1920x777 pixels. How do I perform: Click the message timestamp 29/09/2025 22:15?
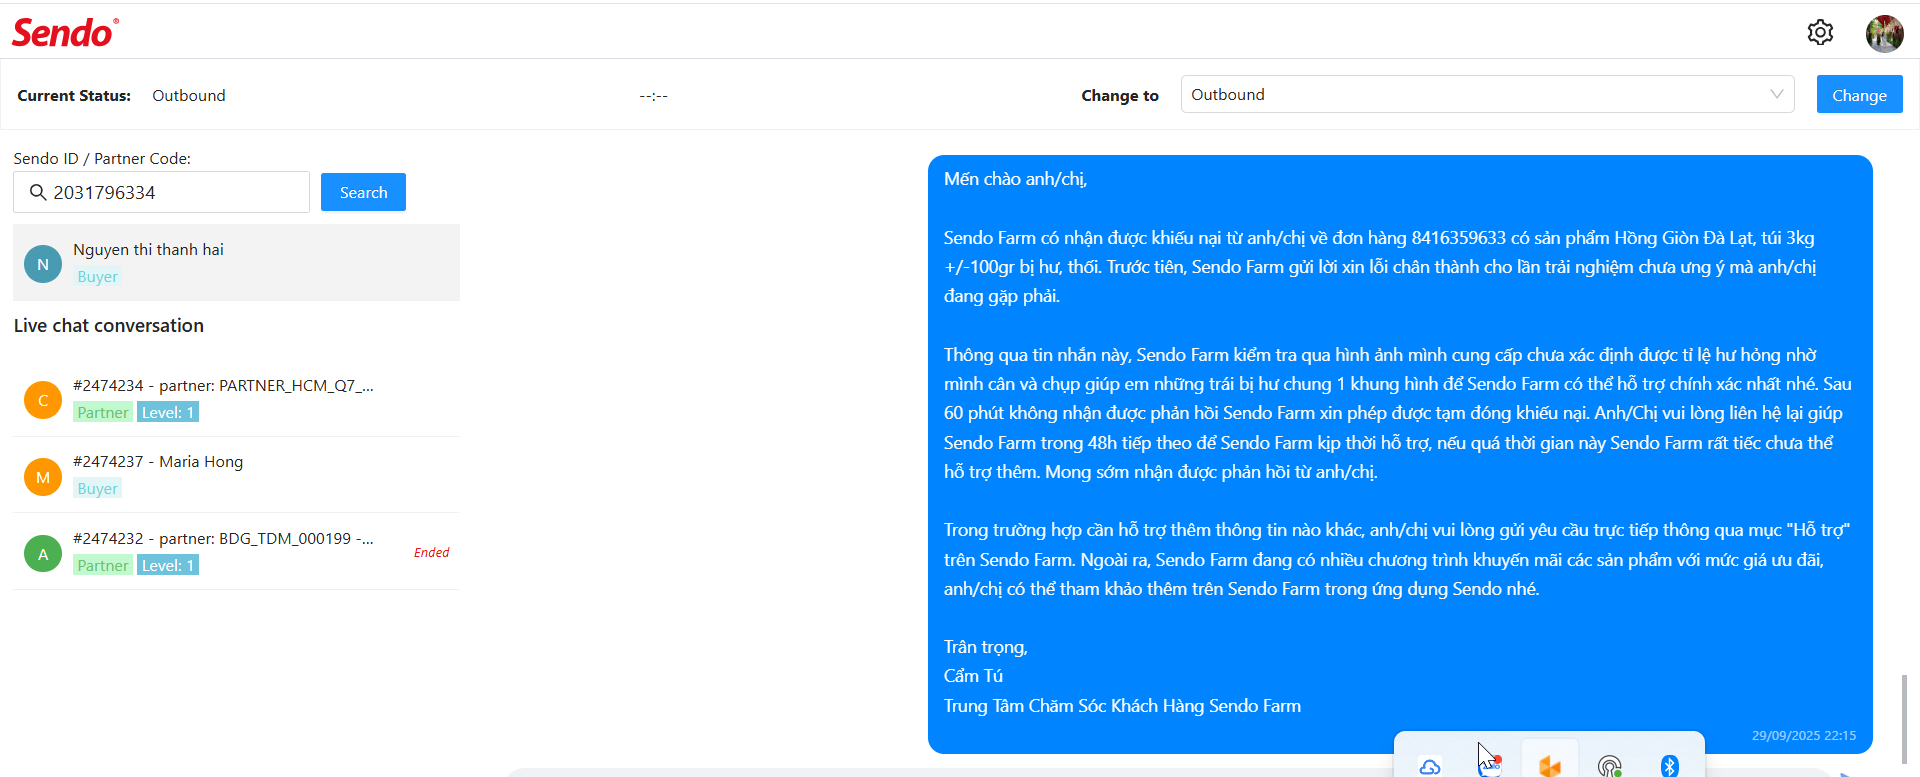(1803, 735)
